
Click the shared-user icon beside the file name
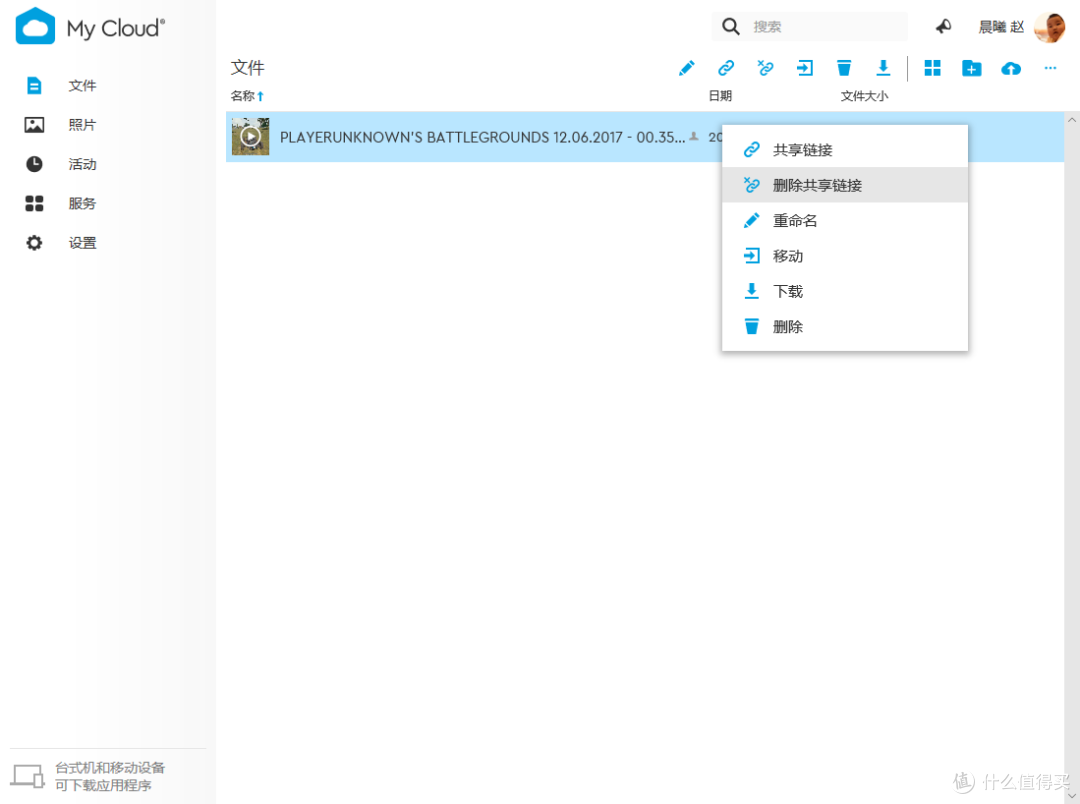(x=694, y=136)
